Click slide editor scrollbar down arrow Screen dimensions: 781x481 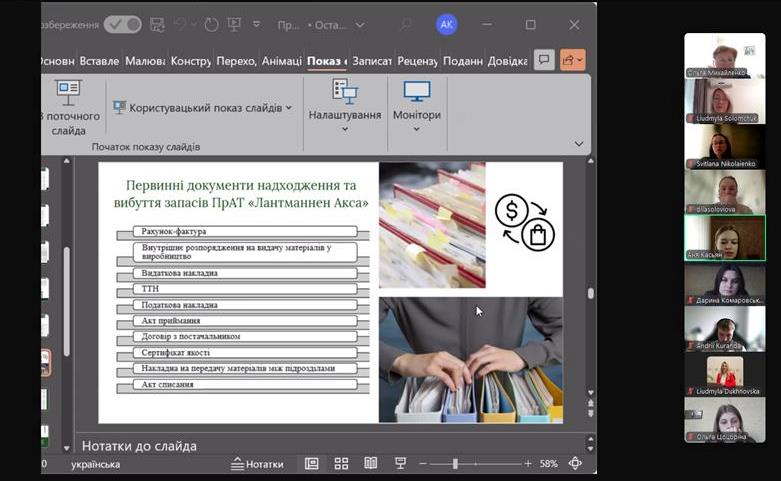pos(590,392)
